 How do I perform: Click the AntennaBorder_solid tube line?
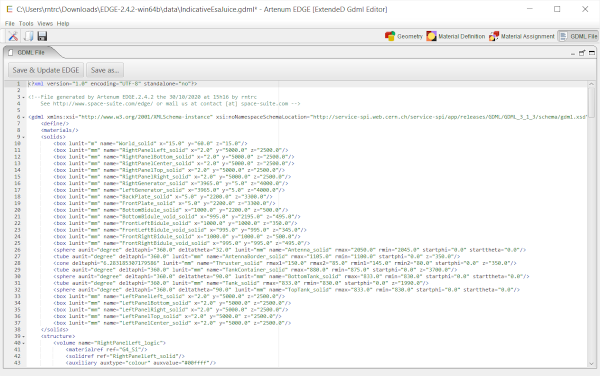pos(257,257)
